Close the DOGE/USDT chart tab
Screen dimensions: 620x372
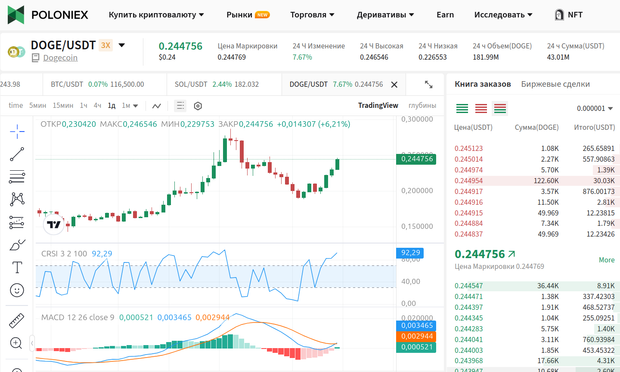tap(394, 85)
